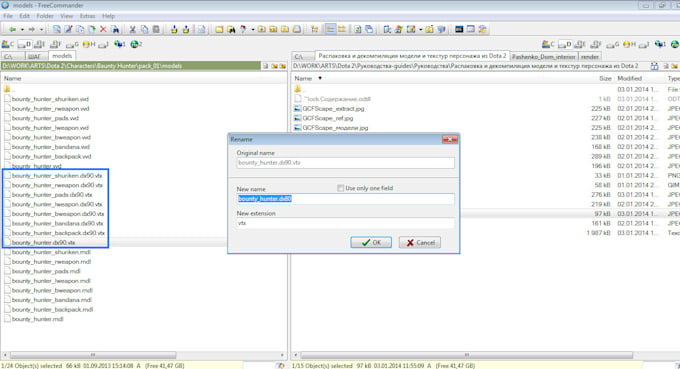Select file bounty_hunter_backpack.mdl
The image size is (680, 369).
(52, 309)
